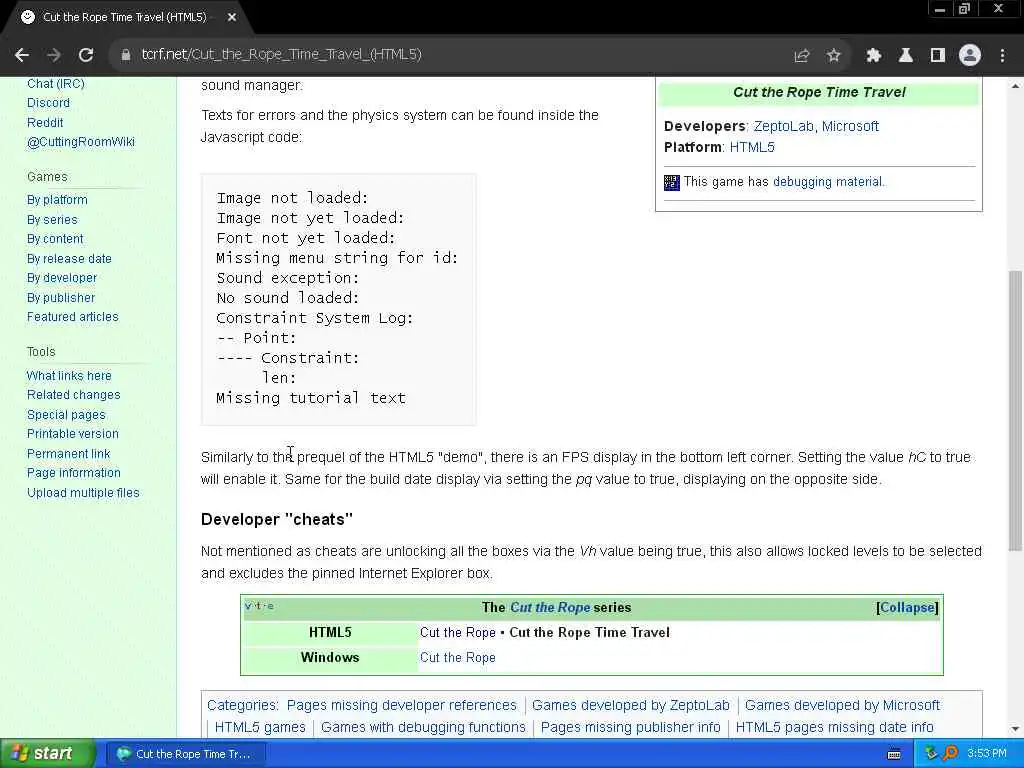Viewport: 1024px width, 768px height.
Task: Open Page information link
Action: [74, 473]
